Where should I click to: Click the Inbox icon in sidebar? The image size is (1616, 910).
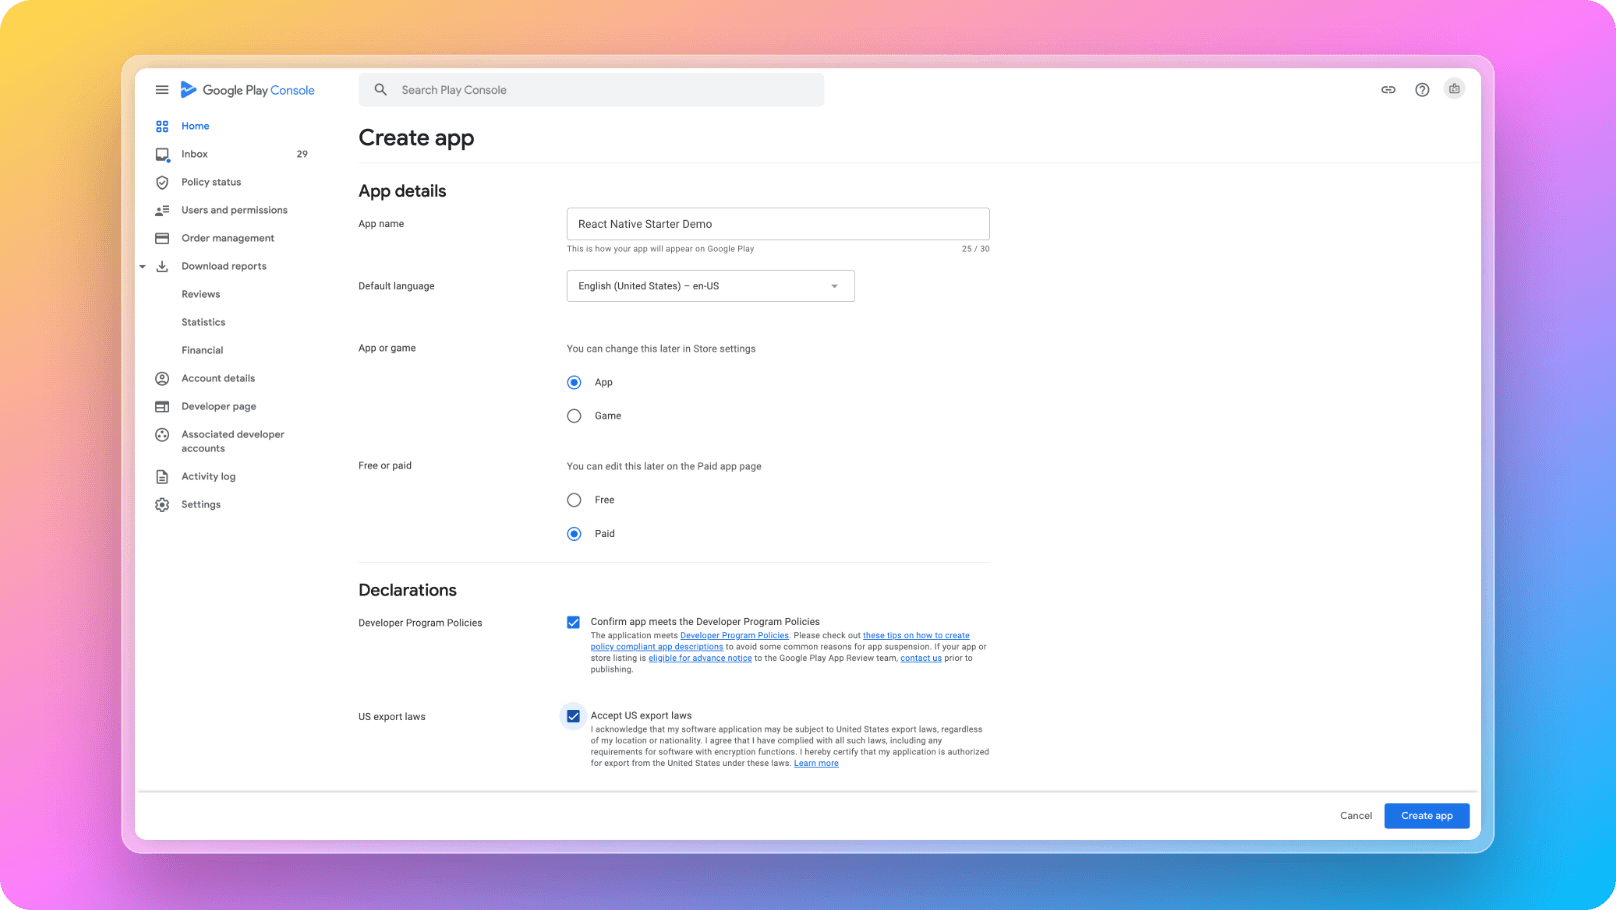pos(162,154)
